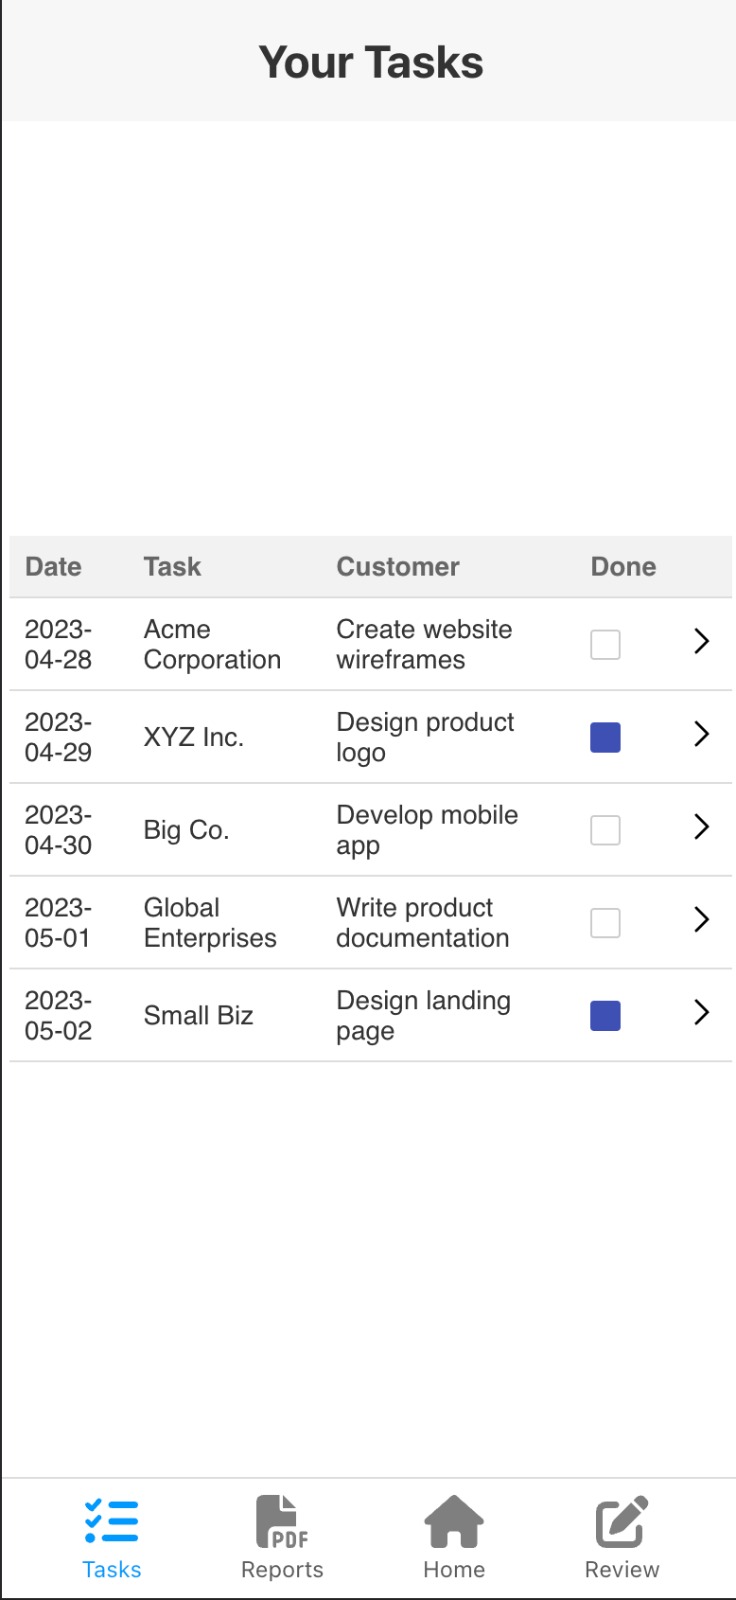Image resolution: width=736 pixels, height=1600 pixels.
Task: Check Done box for Acme Corporation
Action: point(605,645)
